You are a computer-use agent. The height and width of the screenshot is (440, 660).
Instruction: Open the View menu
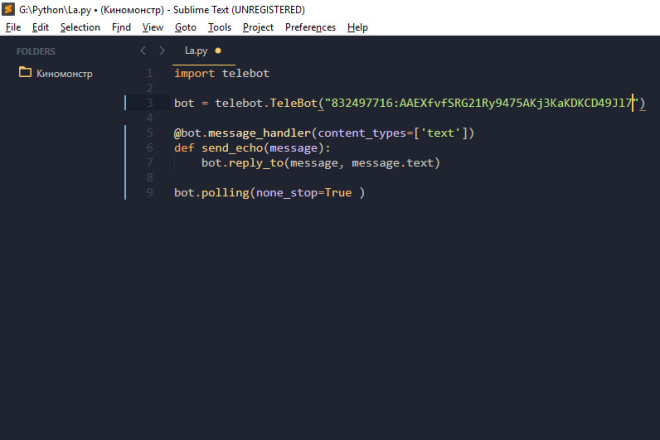pos(152,27)
